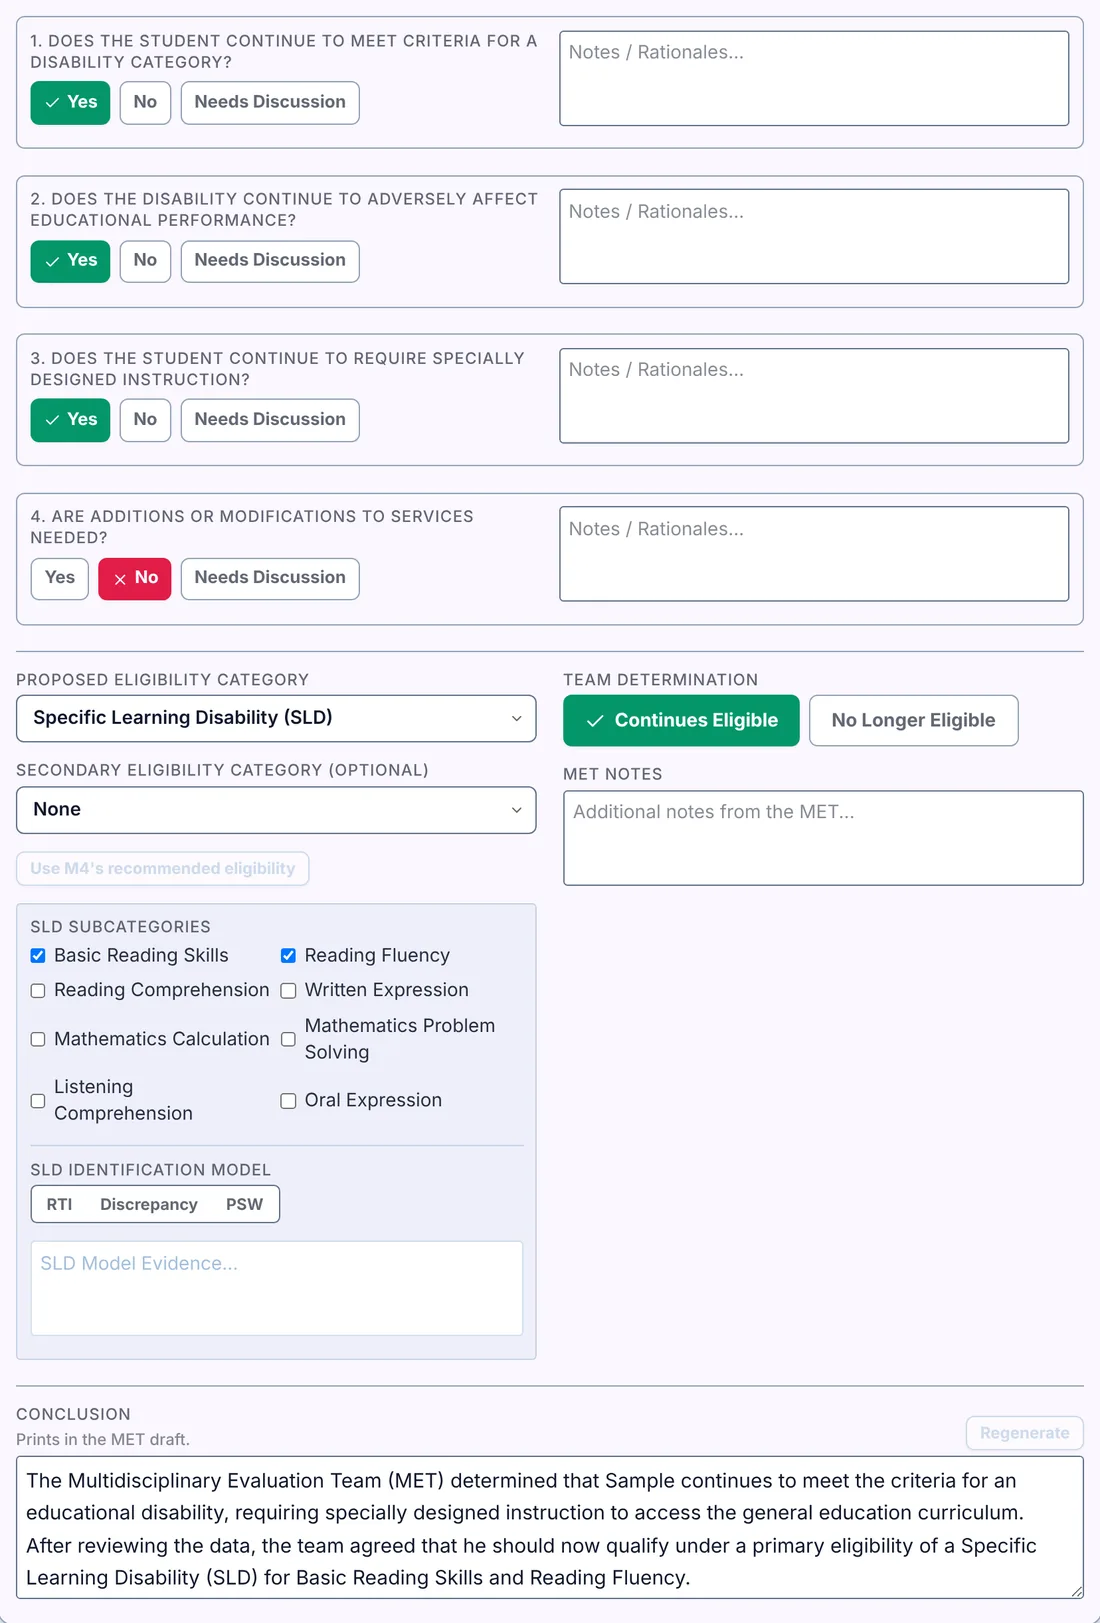
Task: Click the Regenerate conclusion button
Action: tap(1024, 1433)
